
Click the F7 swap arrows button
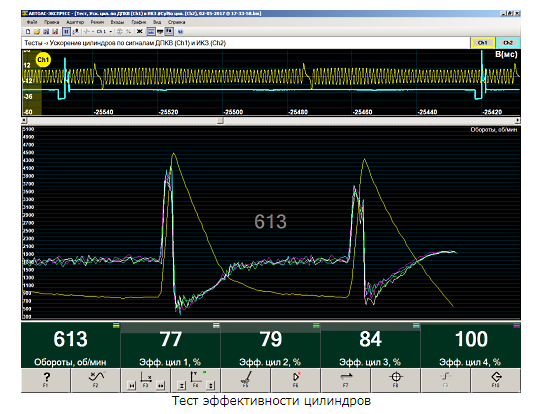tap(346, 380)
